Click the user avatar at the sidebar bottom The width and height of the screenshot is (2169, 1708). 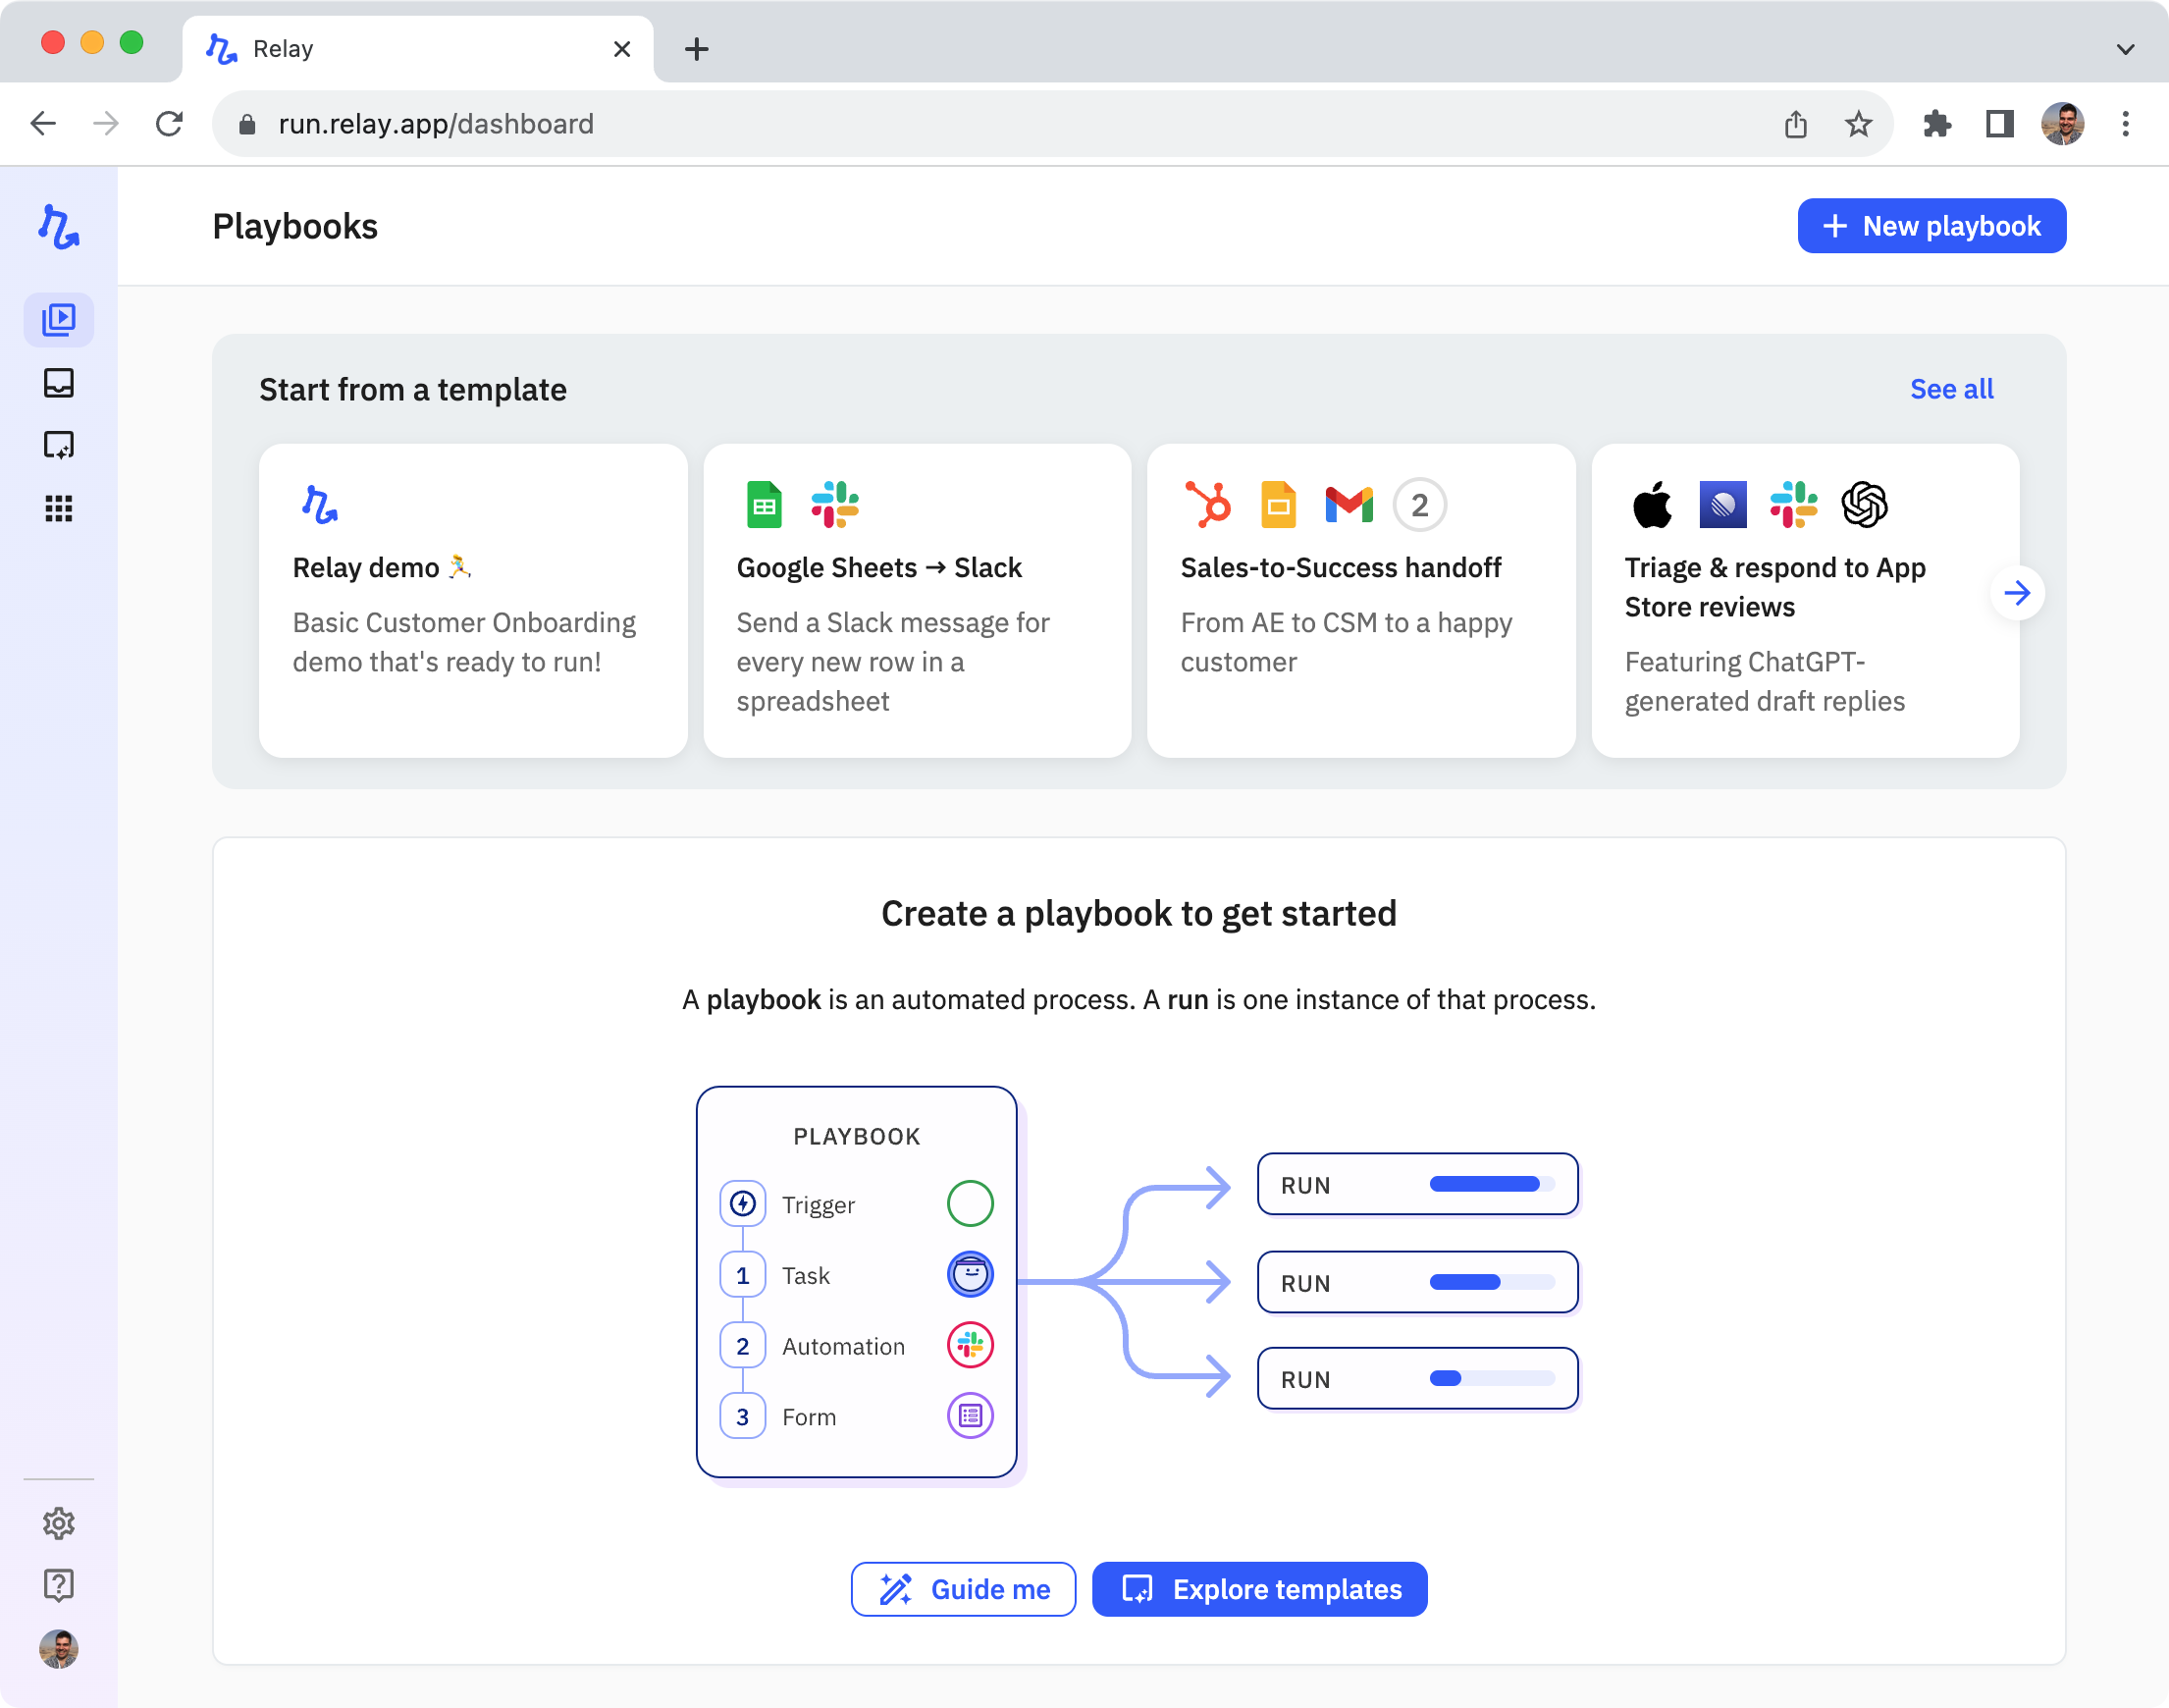(x=59, y=1649)
